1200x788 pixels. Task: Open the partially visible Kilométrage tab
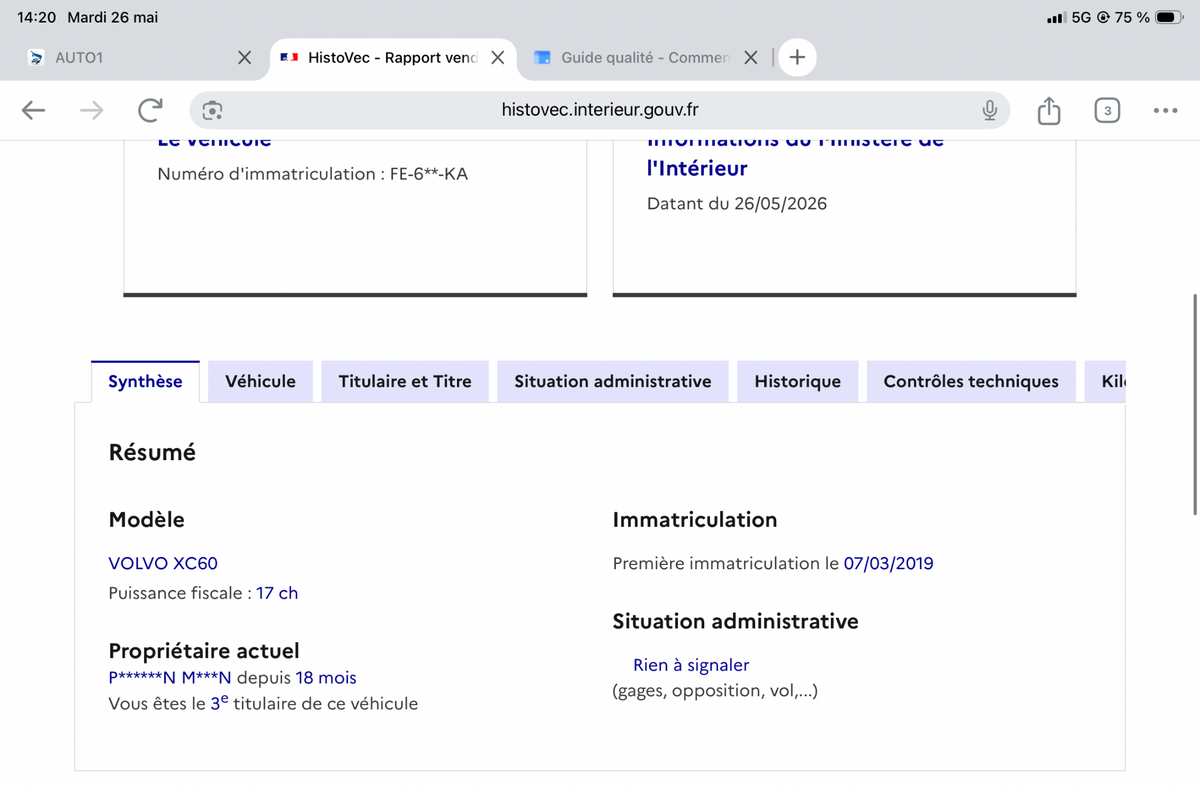(x=1105, y=381)
